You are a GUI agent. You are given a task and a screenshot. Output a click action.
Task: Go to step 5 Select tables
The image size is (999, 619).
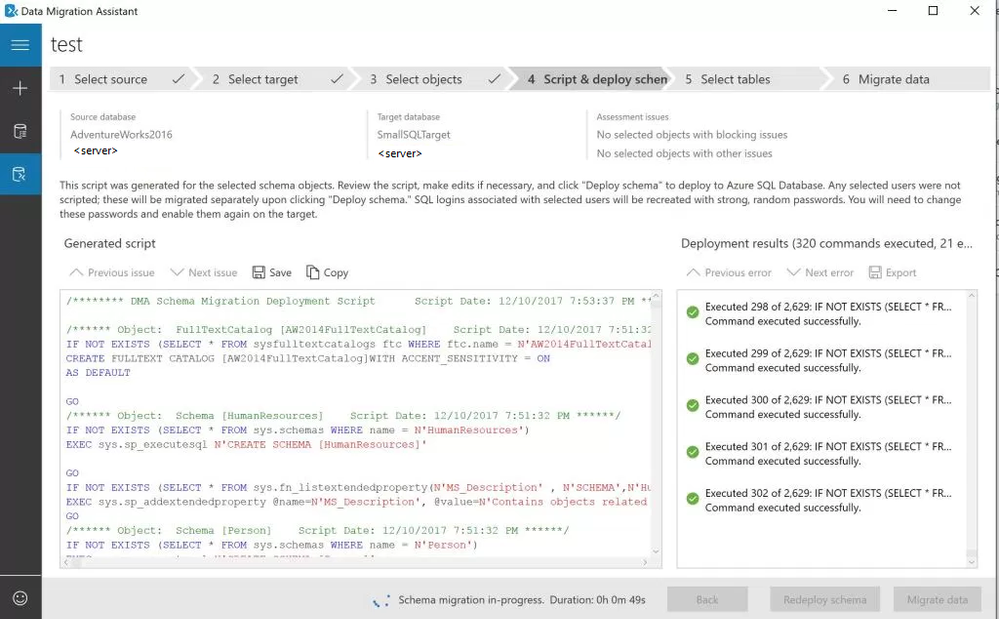[749, 79]
